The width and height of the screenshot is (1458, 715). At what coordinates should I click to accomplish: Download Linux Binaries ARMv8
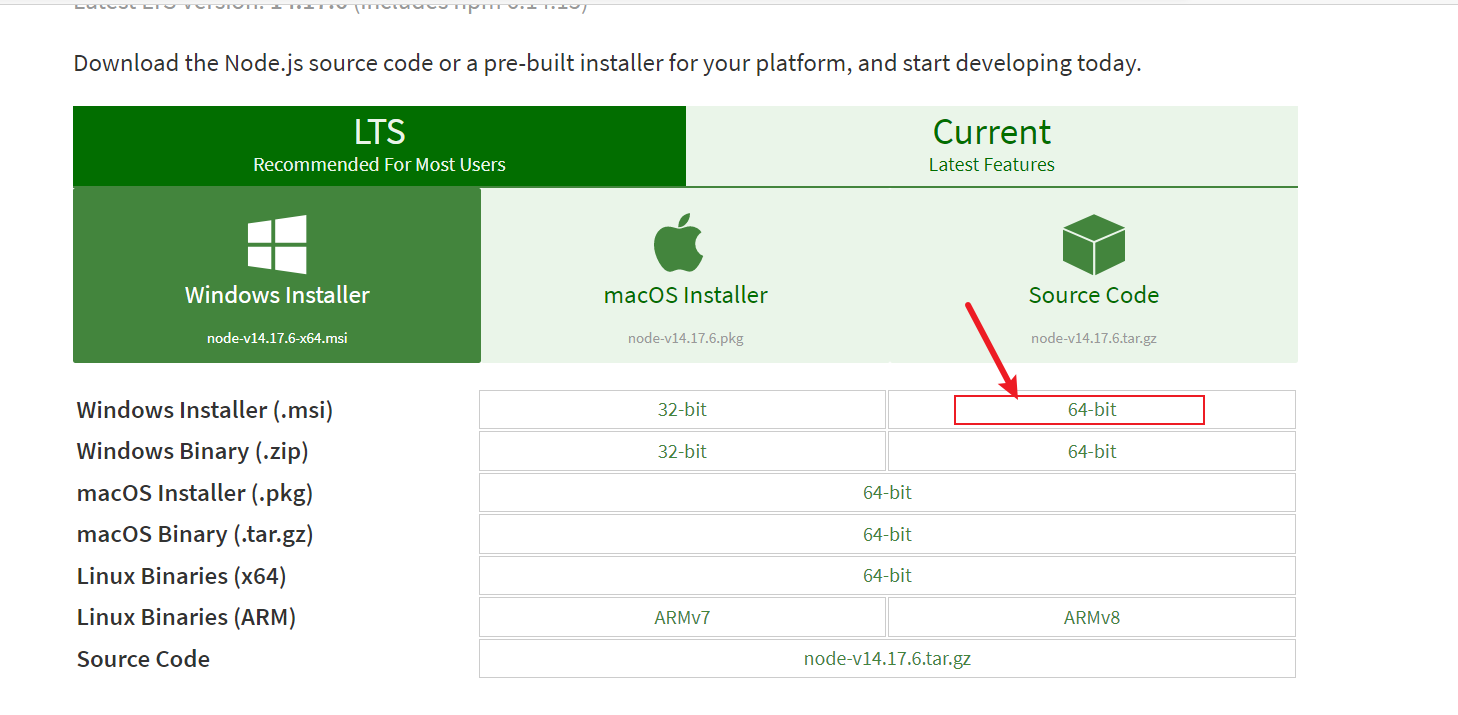[1092, 617]
